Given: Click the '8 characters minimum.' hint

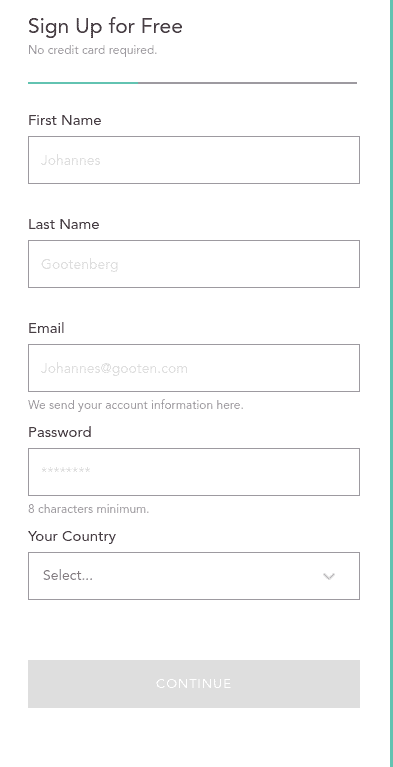Looking at the screenshot, I should click(x=89, y=509).
